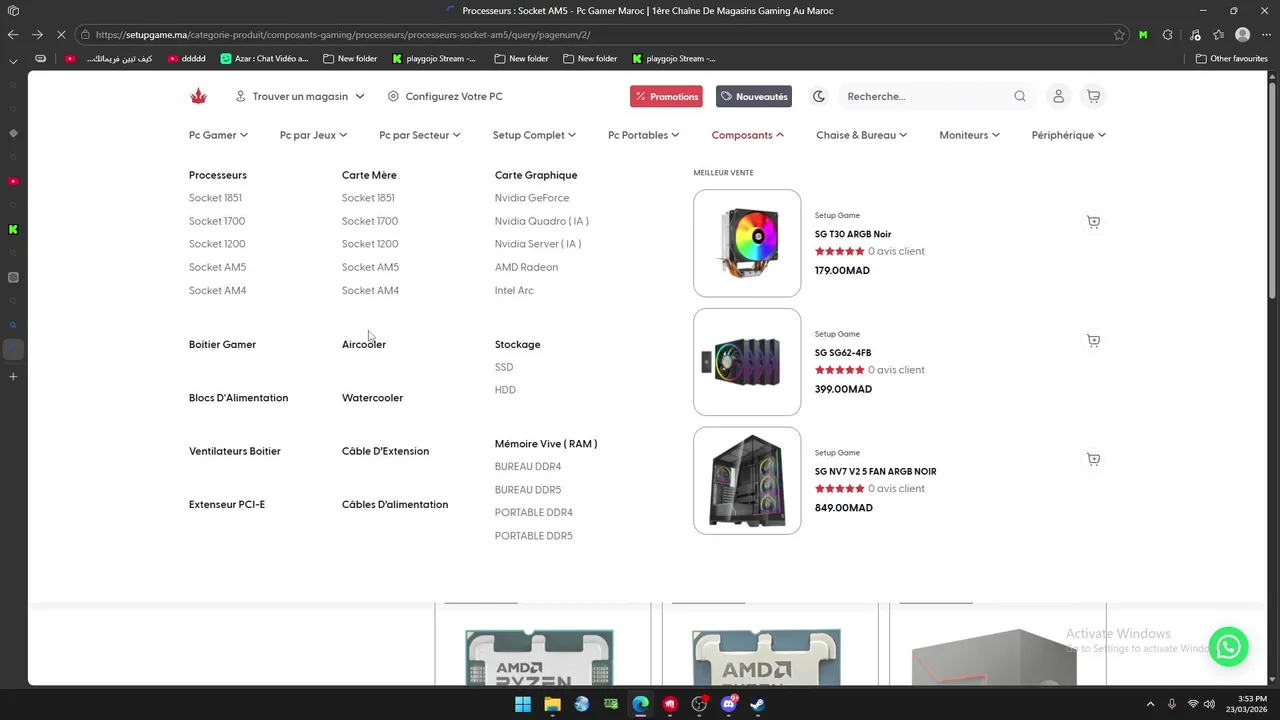Open volume control in system tray
The image size is (1280, 720).
point(1209,704)
